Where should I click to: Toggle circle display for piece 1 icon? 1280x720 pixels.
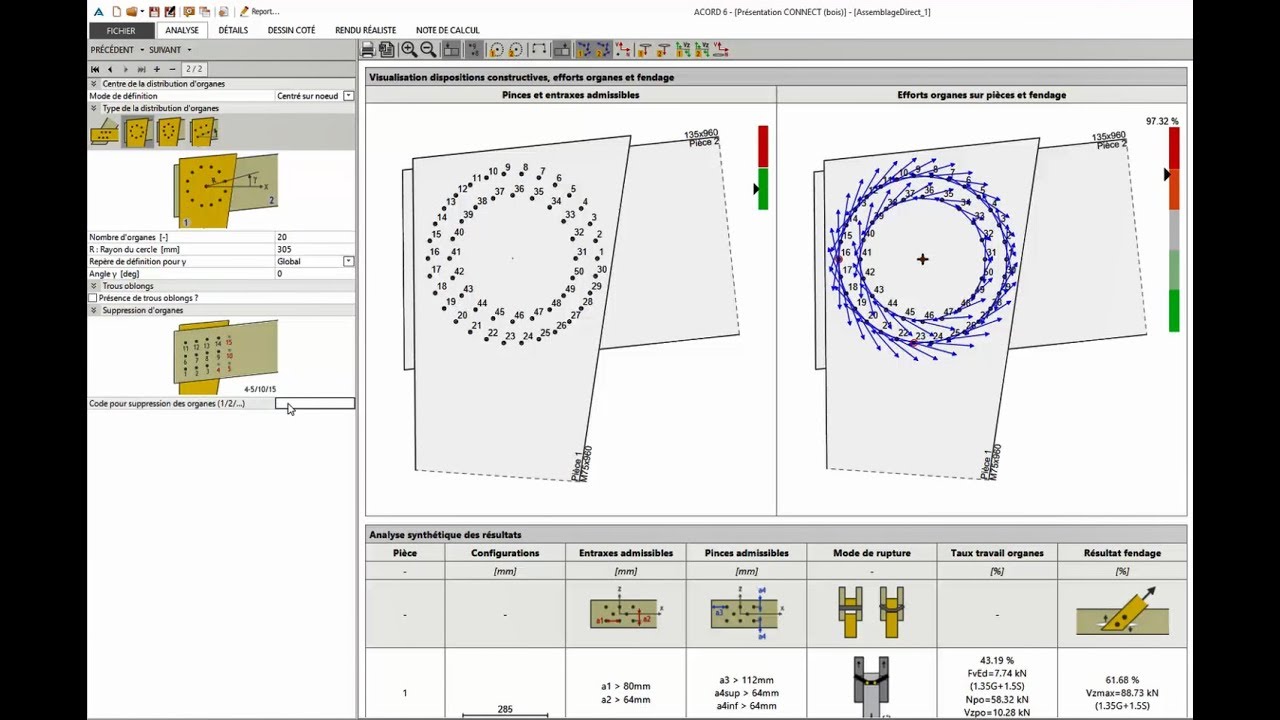tap(496, 50)
